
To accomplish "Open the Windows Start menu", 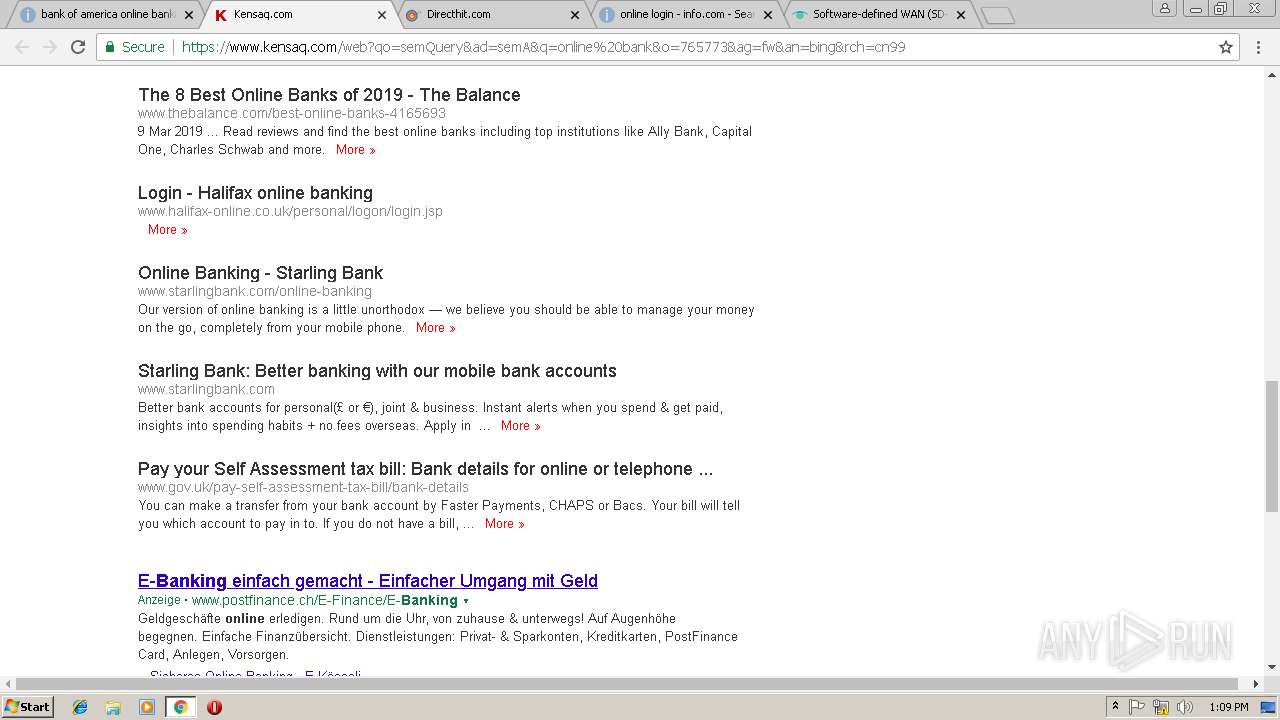I will [27, 707].
